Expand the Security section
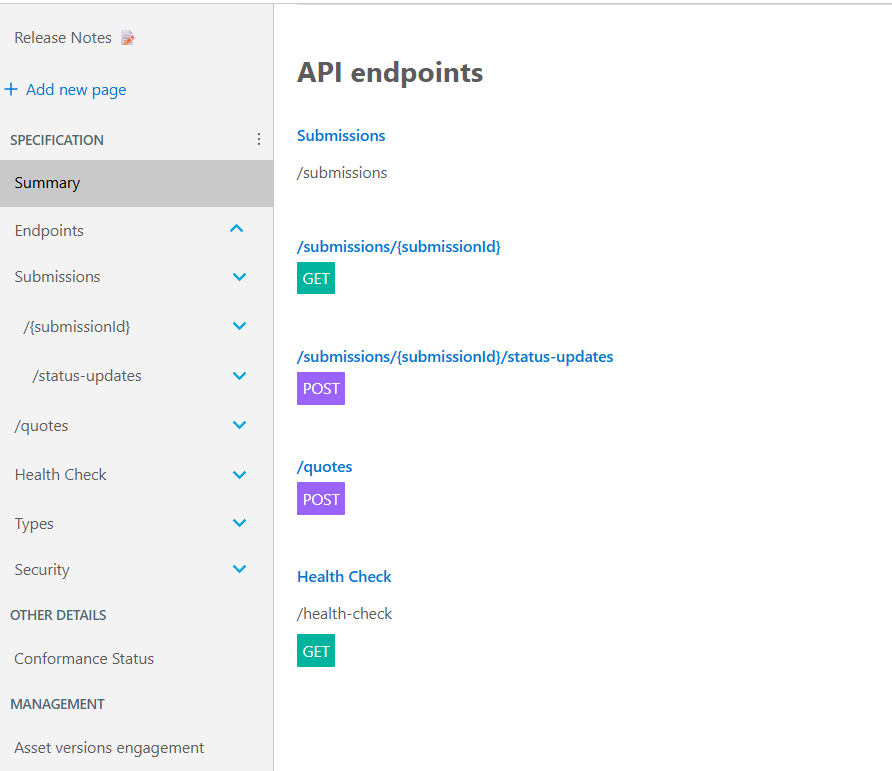This screenshot has height=771, width=892. tap(238, 568)
